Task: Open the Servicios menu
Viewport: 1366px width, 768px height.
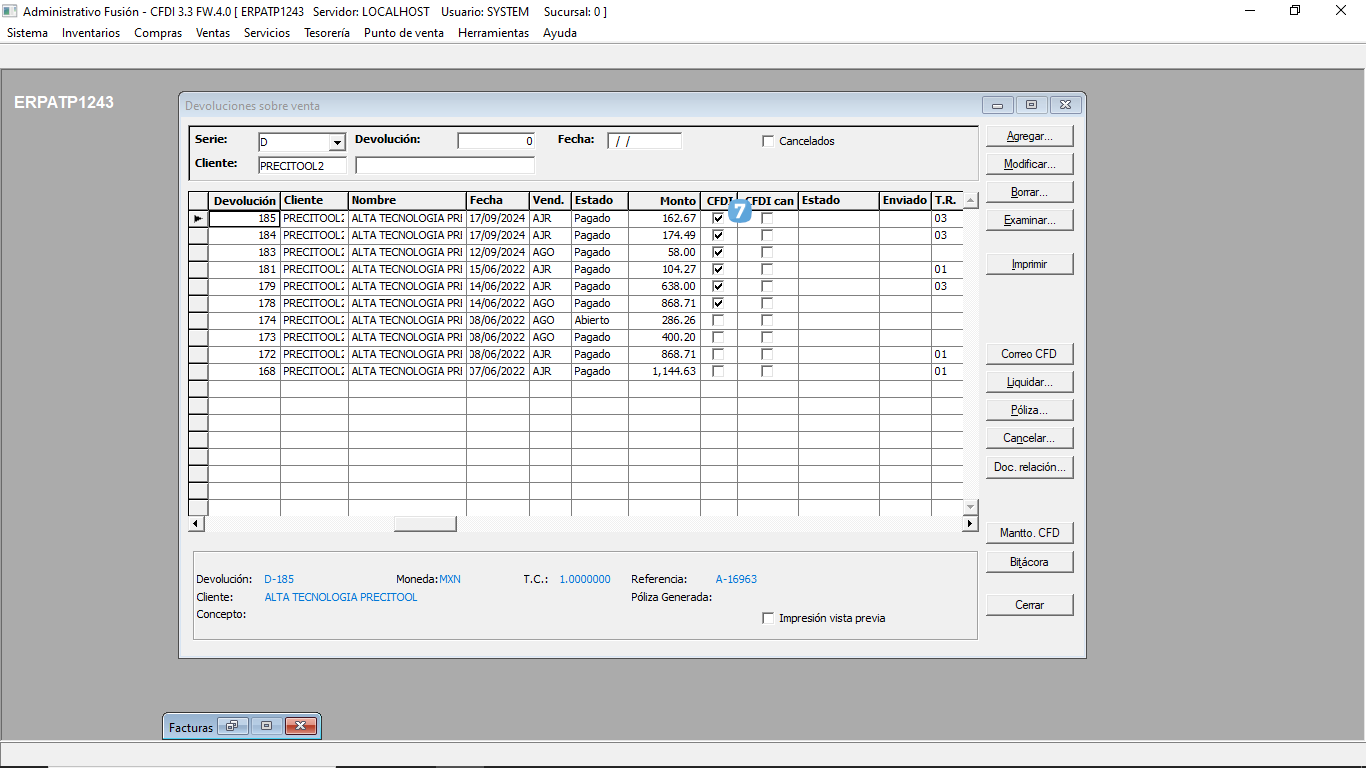Action: click(267, 33)
